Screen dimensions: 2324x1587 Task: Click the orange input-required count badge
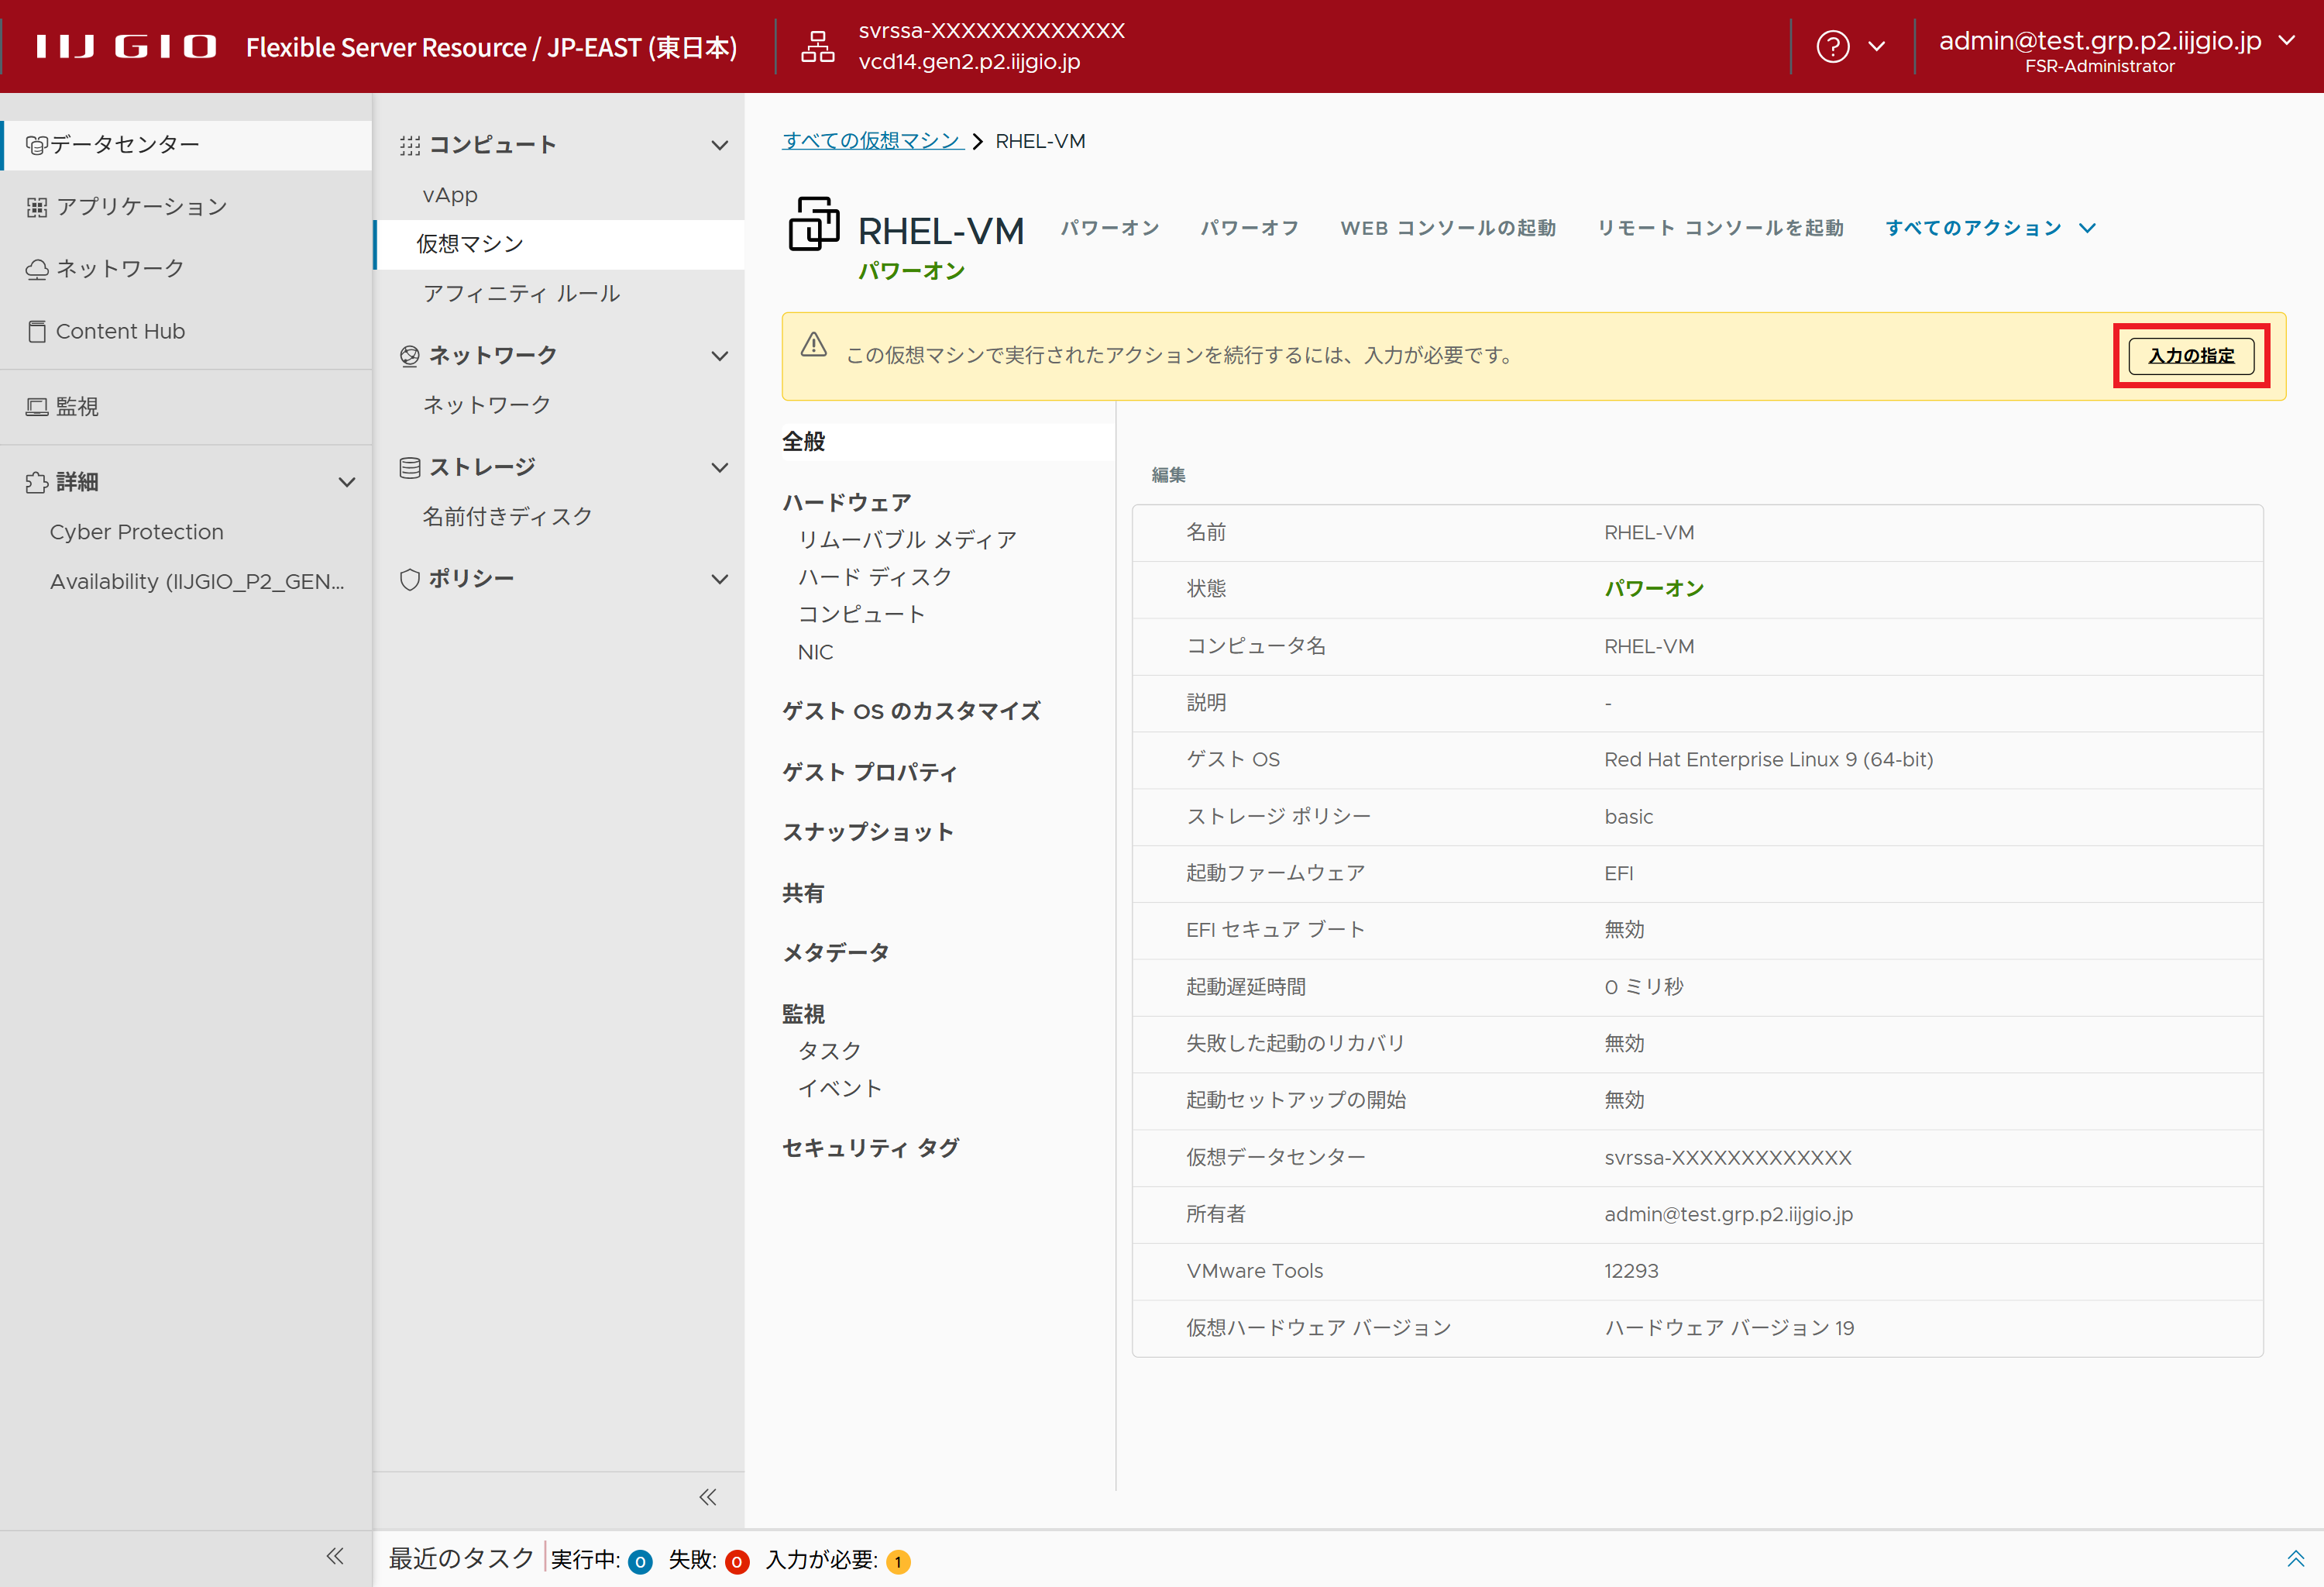898,1561
